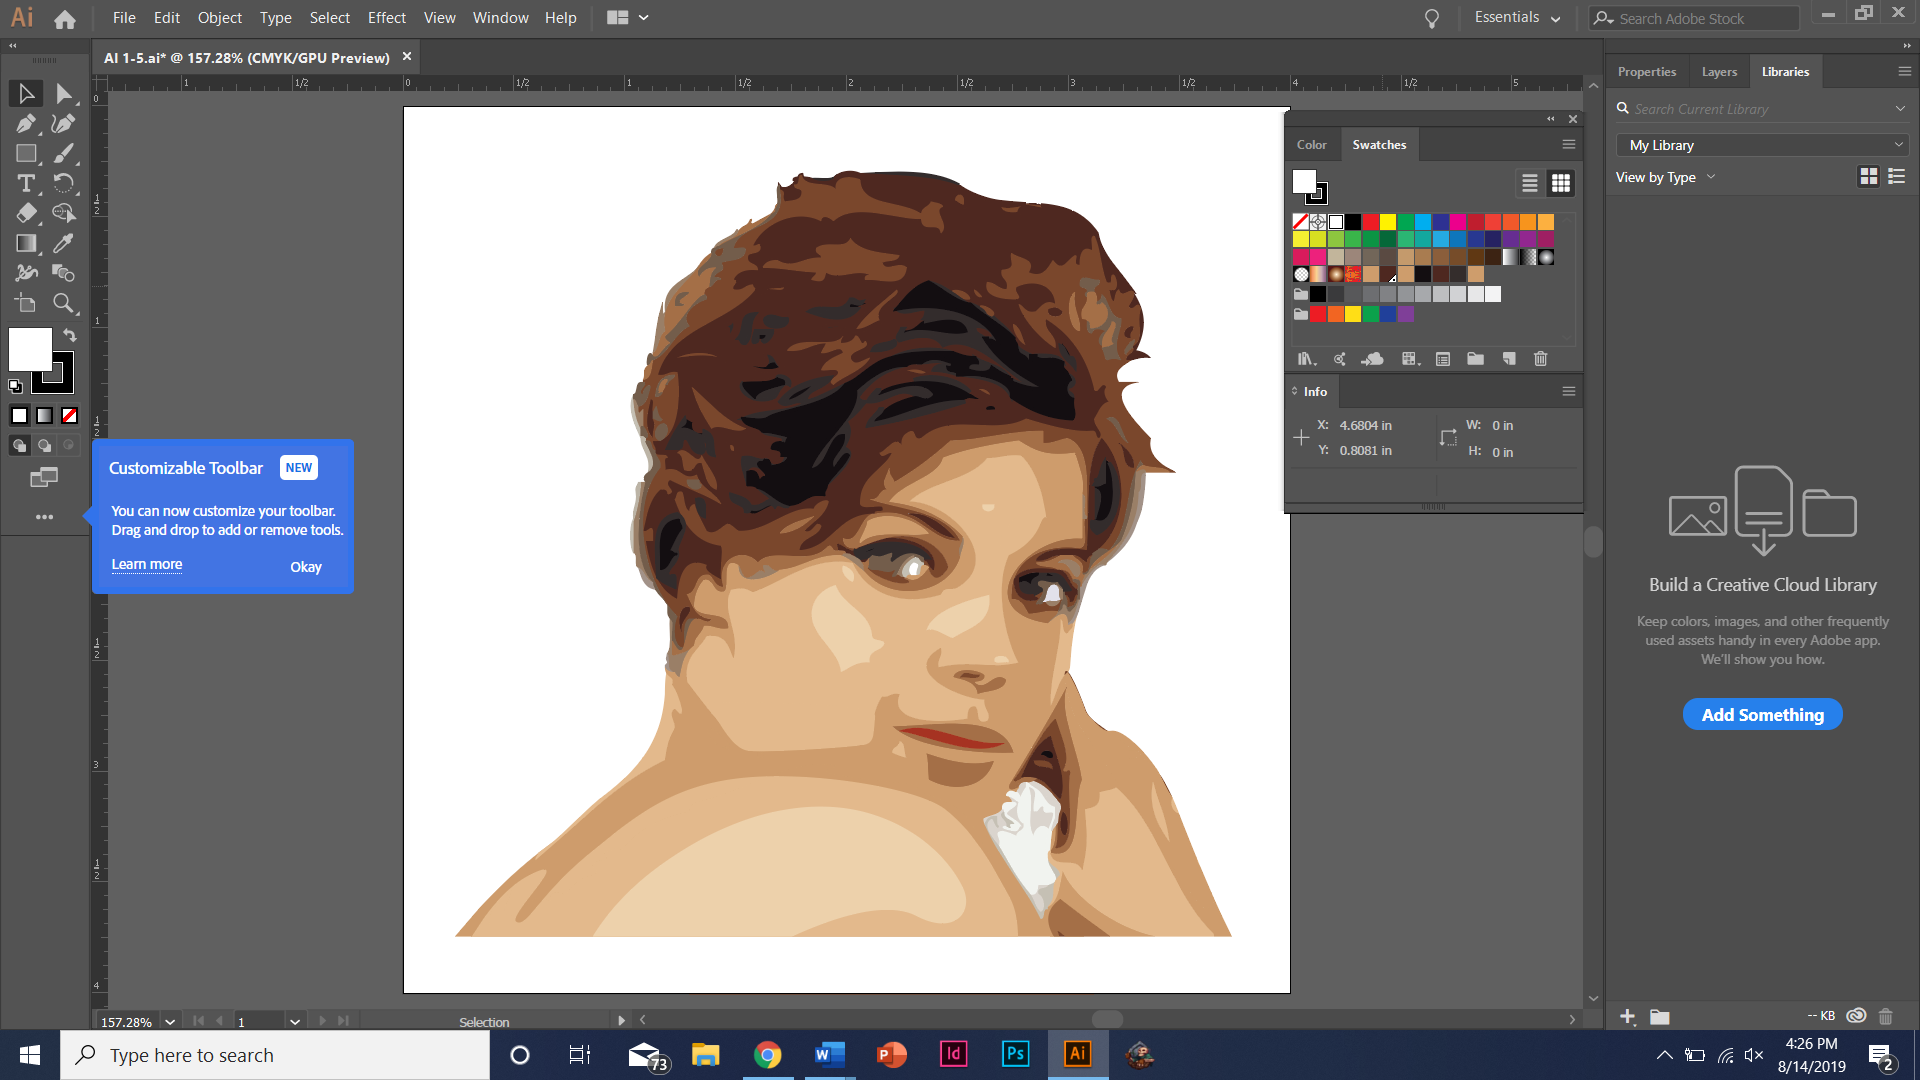Open Swatches panel options menu
1920x1080 pixels.
pyautogui.click(x=1569, y=145)
